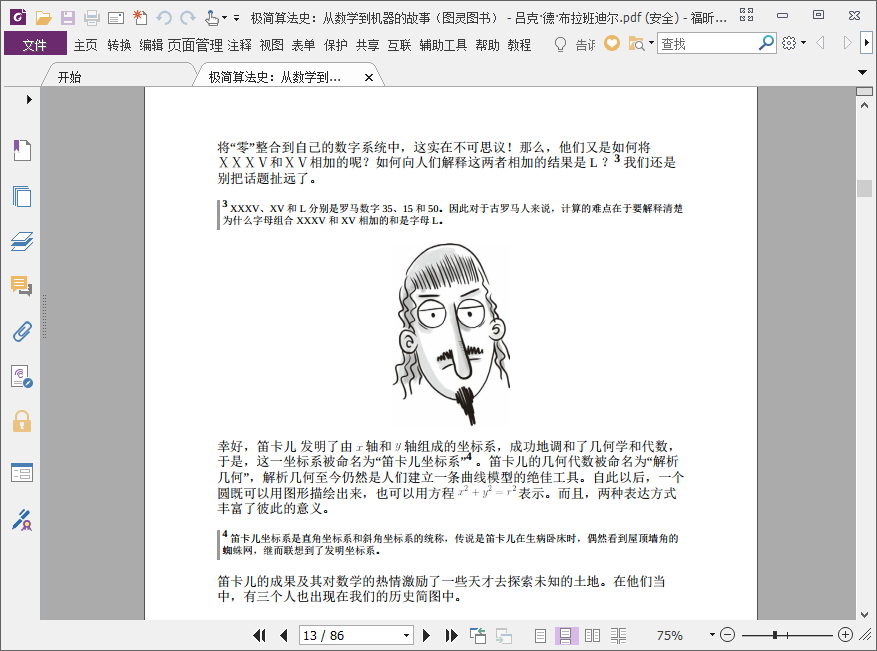The width and height of the screenshot is (877, 651).
Task: Open the 主页 ribbon tab
Action: [86, 45]
